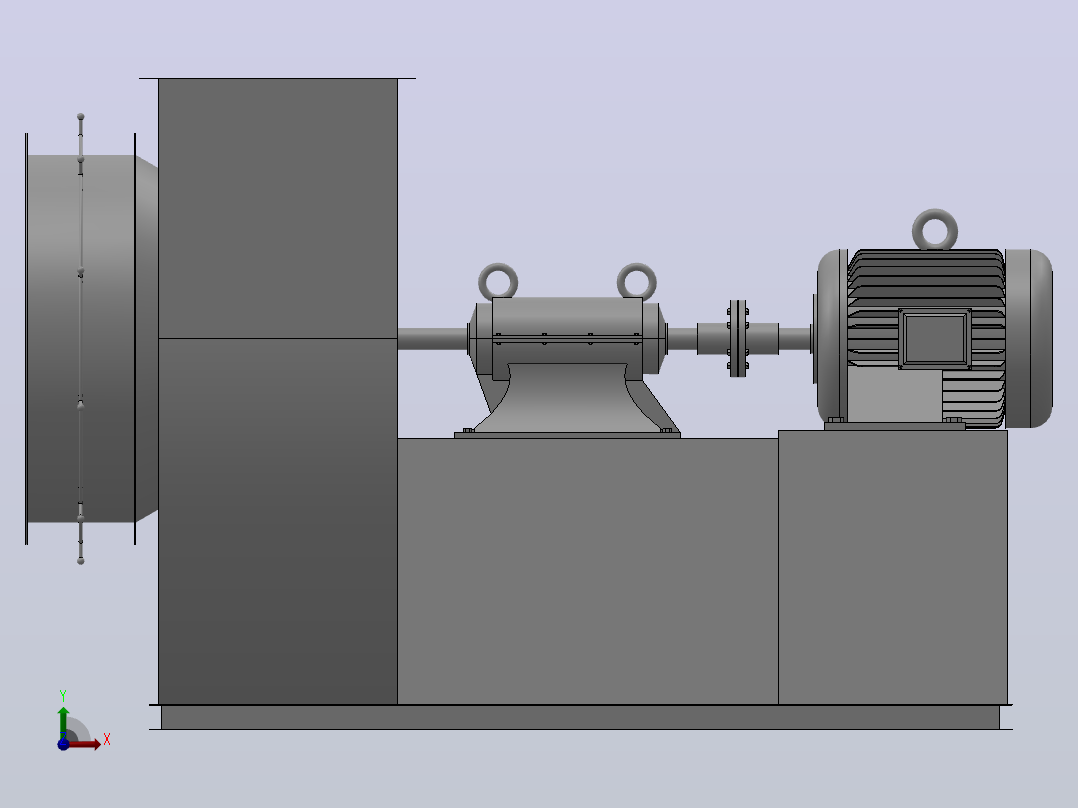The height and width of the screenshot is (808, 1078).
Task: Select the inlet damper control rod
Action: tap(80, 338)
